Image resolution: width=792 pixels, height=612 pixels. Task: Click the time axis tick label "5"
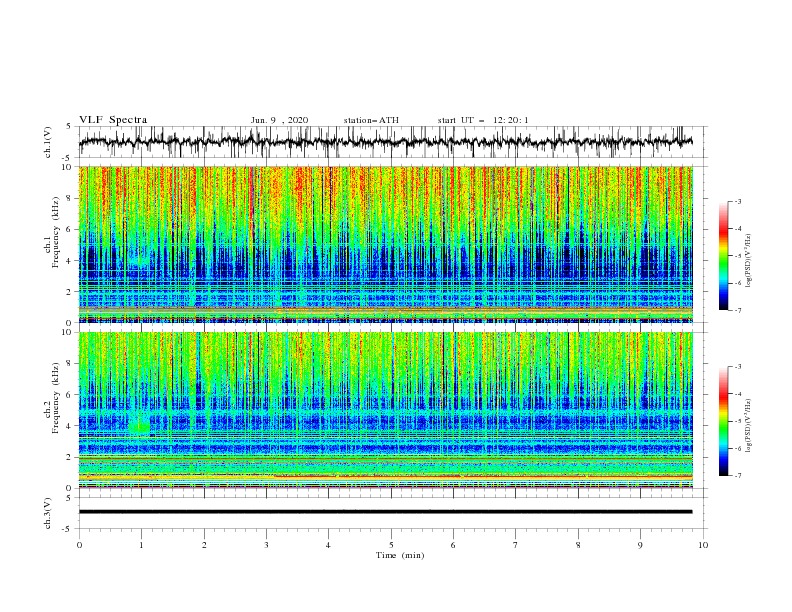pyautogui.click(x=391, y=545)
